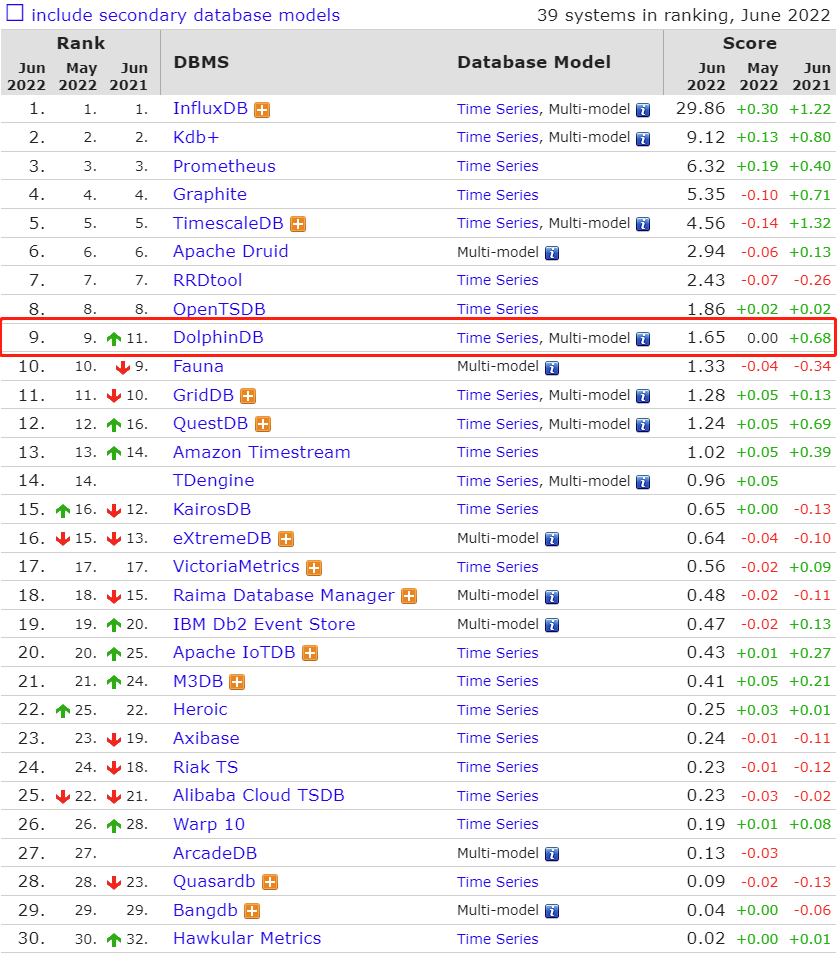
Task: Click the info icon in Kdb+ row
Action: tap(643, 139)
